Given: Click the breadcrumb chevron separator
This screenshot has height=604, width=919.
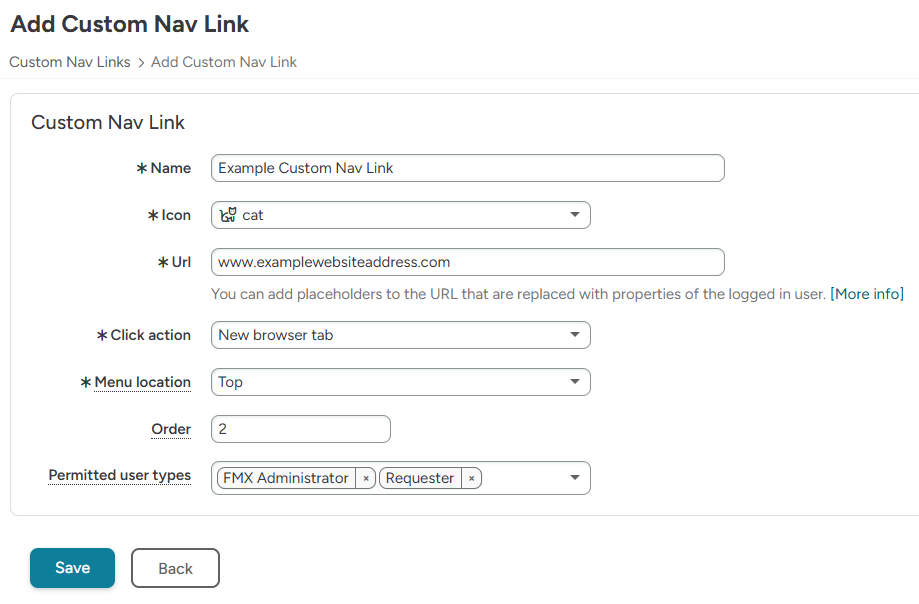Looking at the screenshot, I should (141, 63).
